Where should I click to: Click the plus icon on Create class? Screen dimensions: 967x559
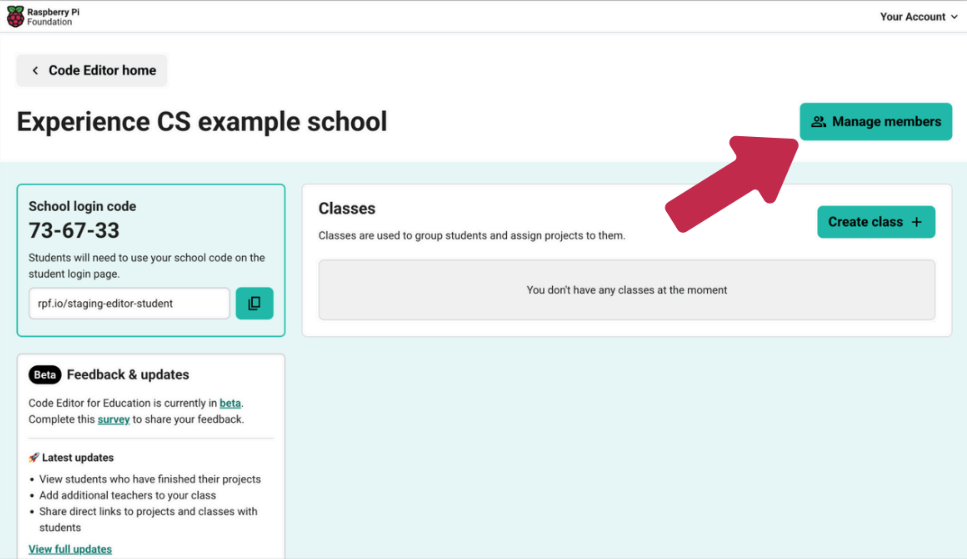pyautogui.click(x=916, y=222)
